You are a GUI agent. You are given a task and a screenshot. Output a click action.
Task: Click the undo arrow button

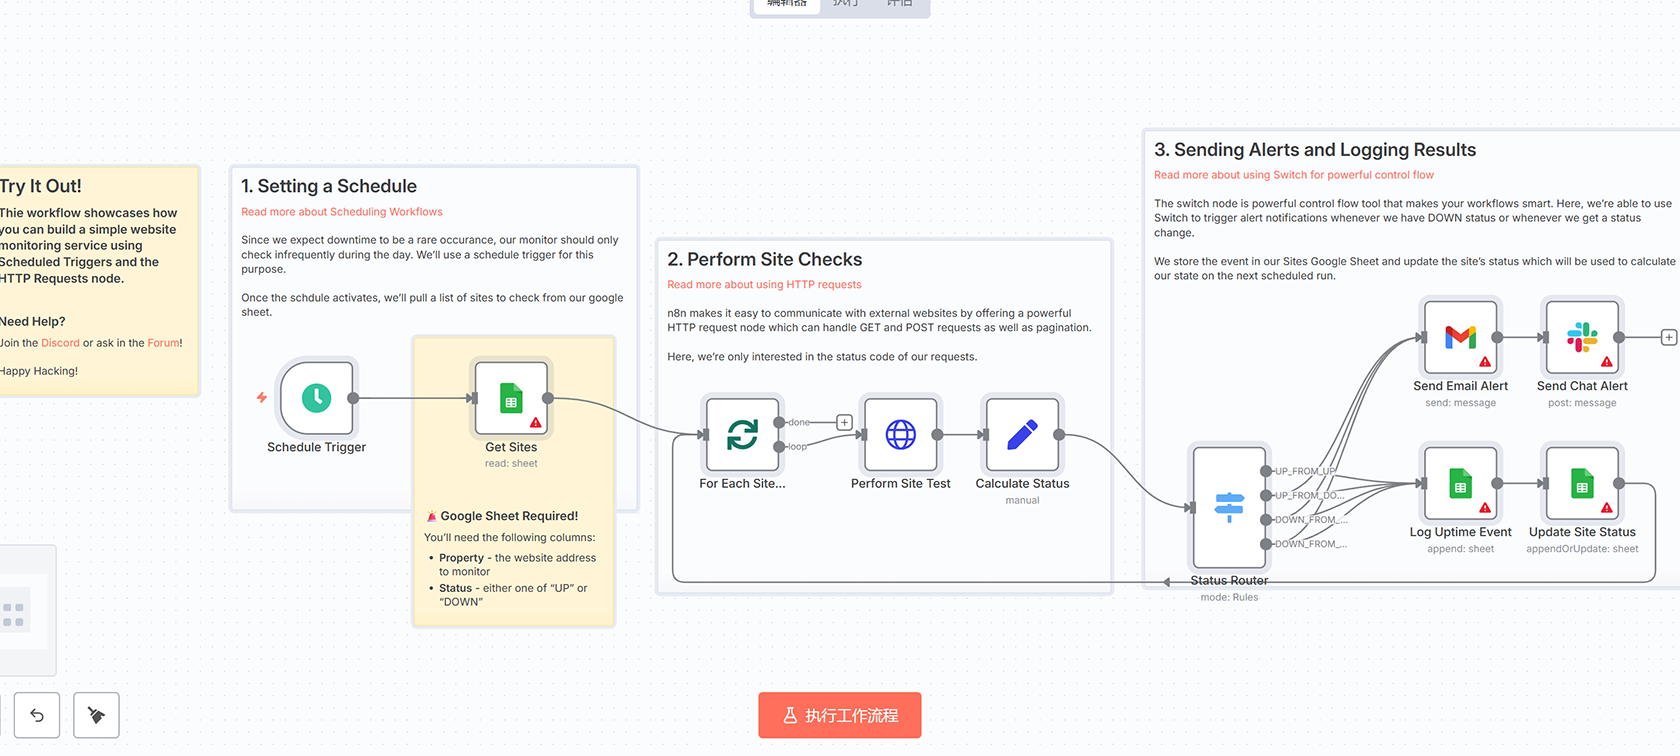pos(37,715)
